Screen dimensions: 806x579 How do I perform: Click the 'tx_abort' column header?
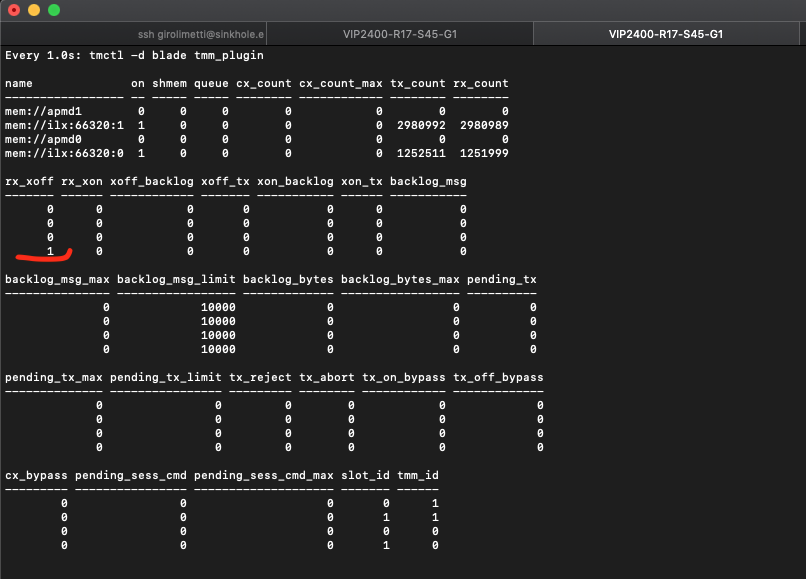(327, 377)
